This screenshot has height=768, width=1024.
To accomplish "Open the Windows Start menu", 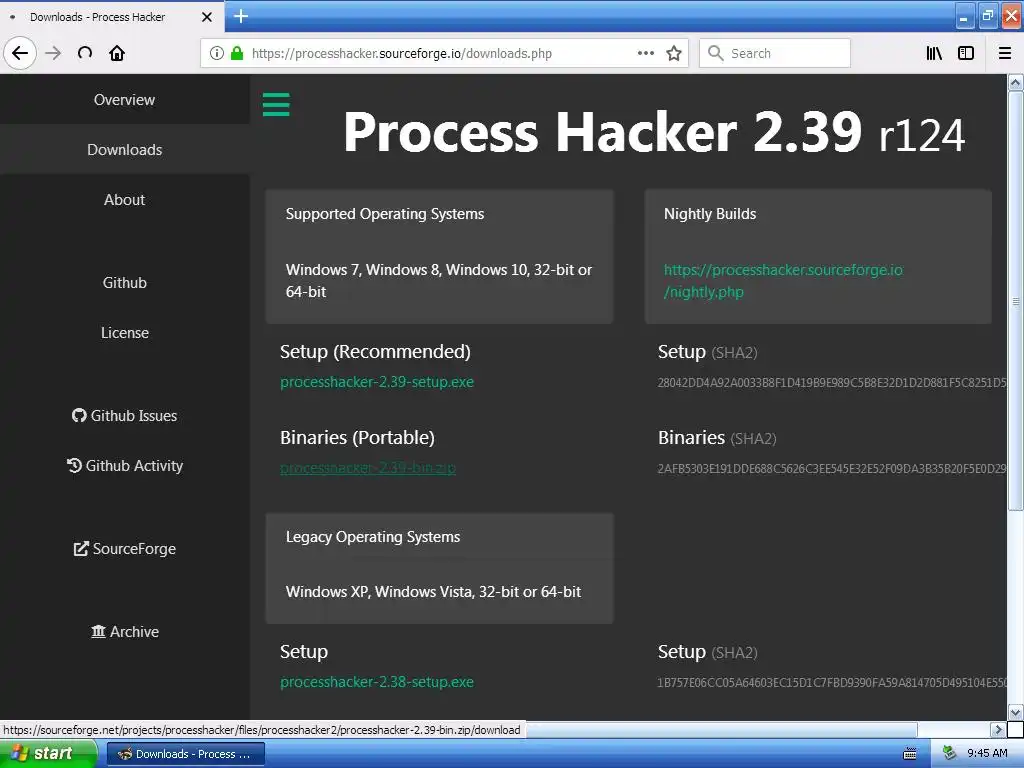I will click(x=47, y=754).
